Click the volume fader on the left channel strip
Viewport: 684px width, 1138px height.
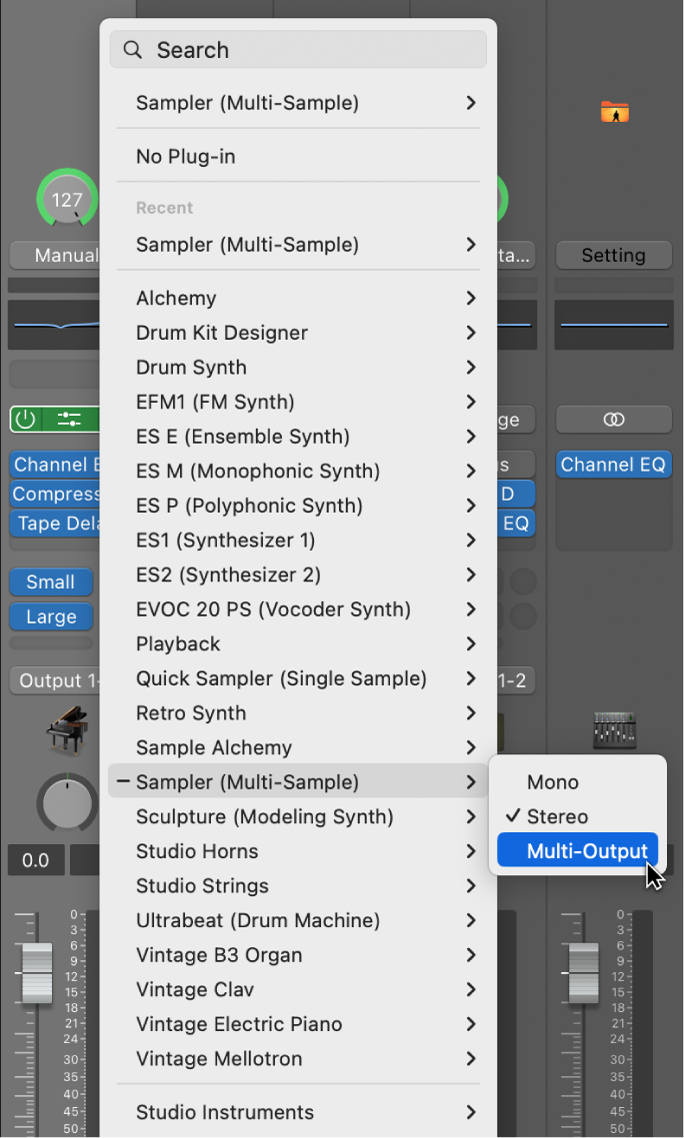tap(35, 975)
